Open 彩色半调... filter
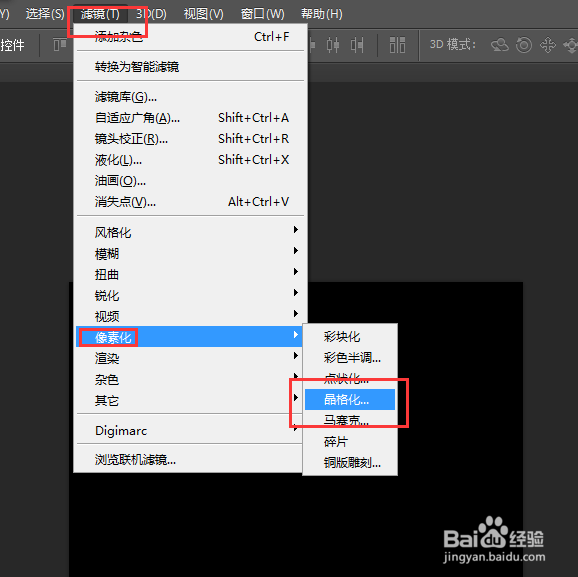This screenshot has width=578, height=577. pos(350,358)
